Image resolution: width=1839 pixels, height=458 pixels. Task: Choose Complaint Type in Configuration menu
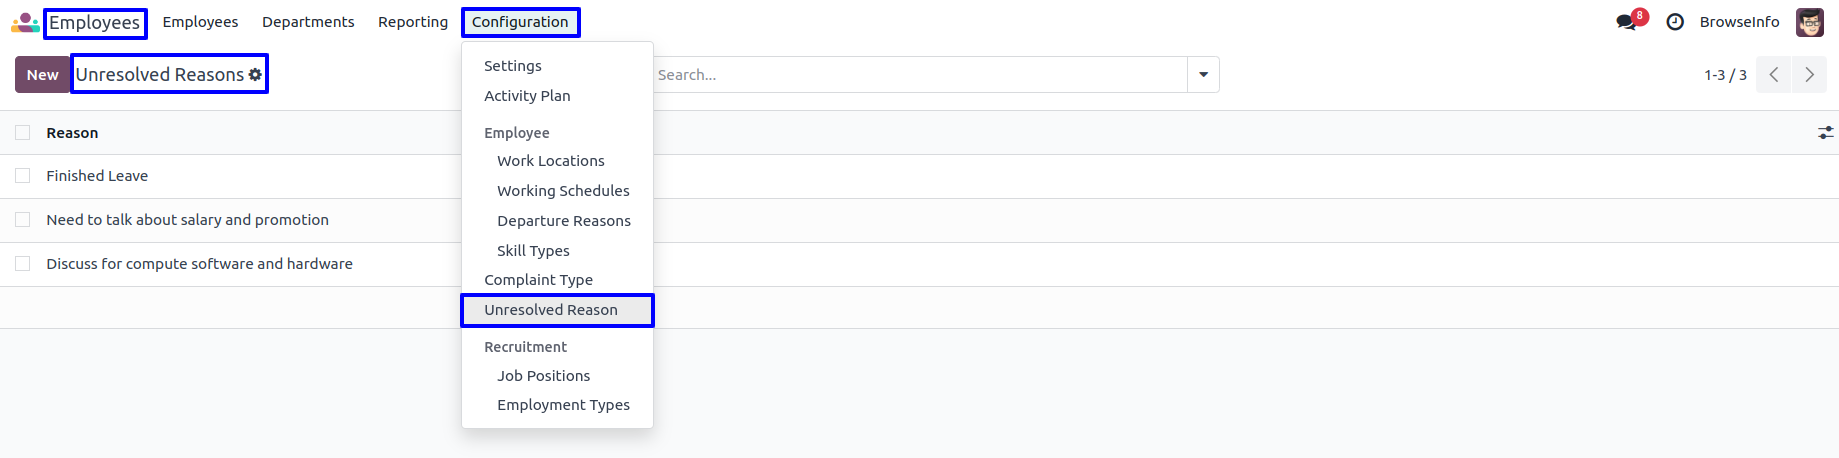(538, 280)
